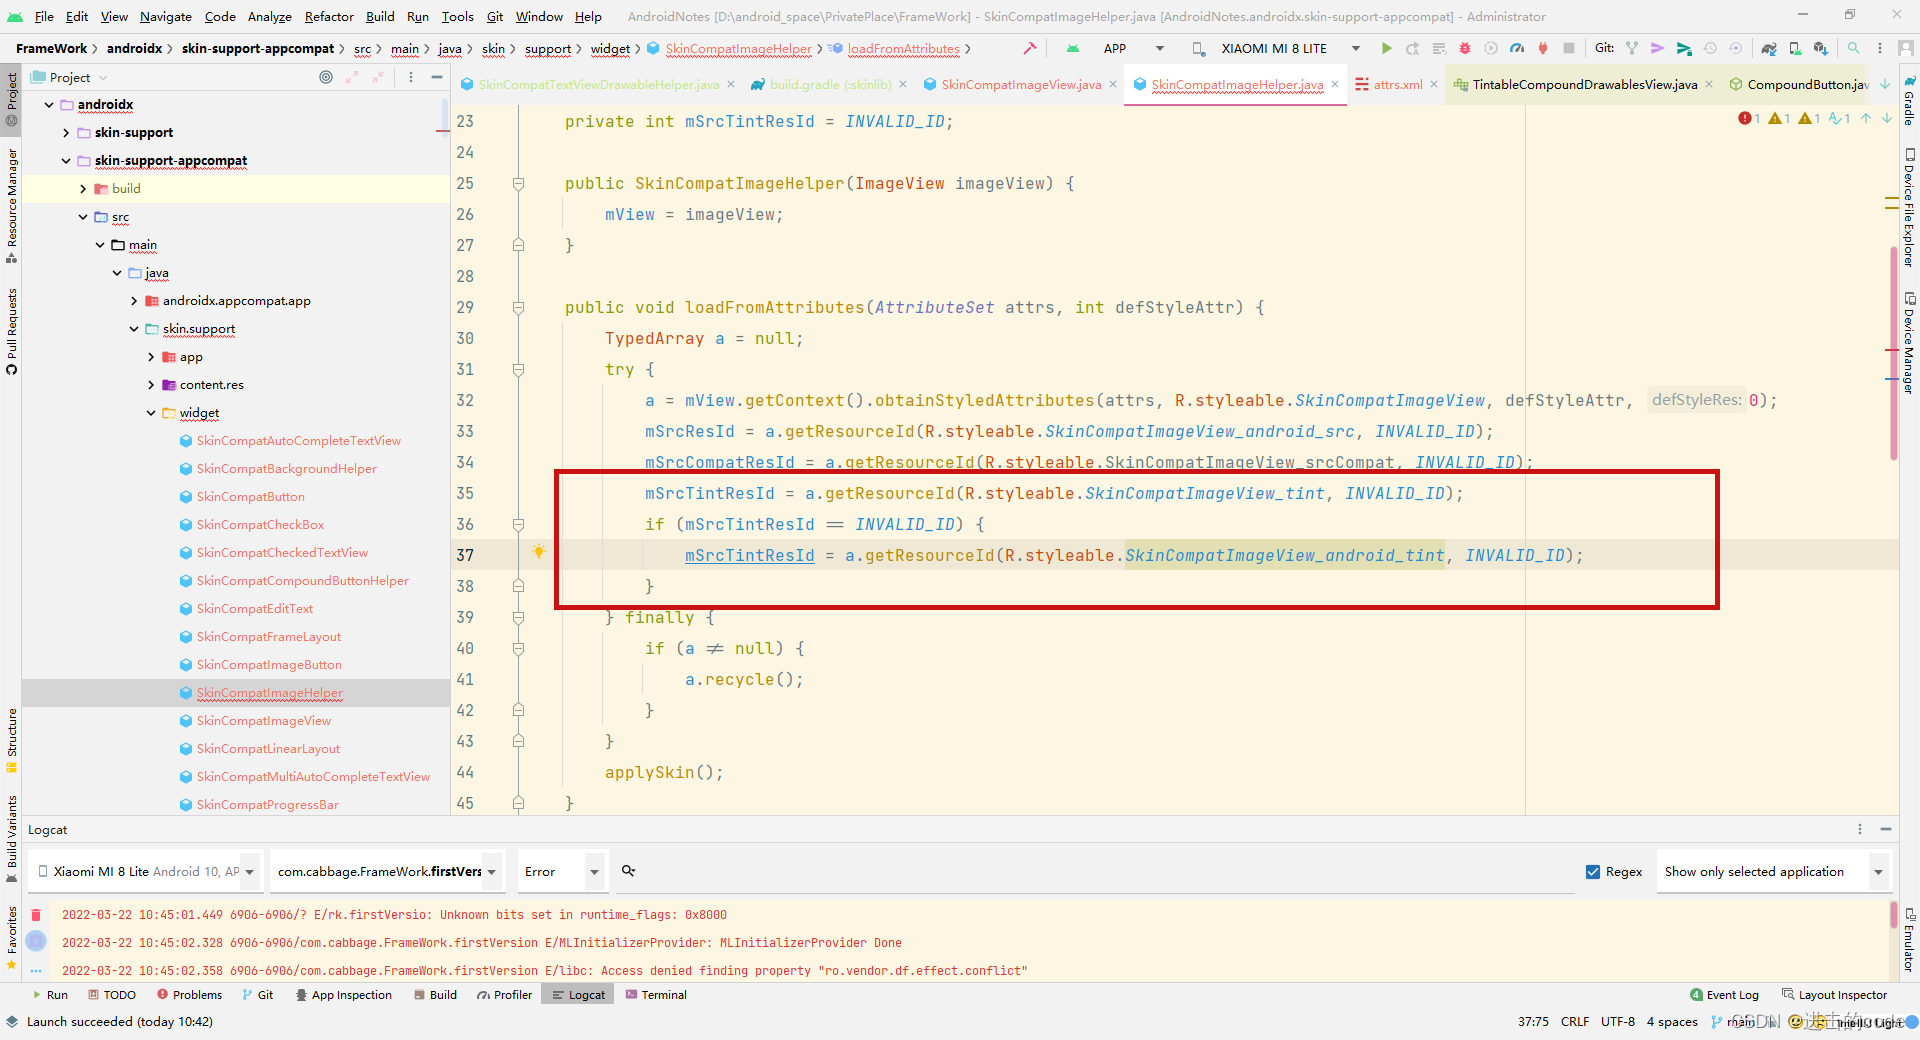Open the Problems tool window button
The height and width of the screenshot is (1040, 1920).
pyautogui.click(x=189, y=995)
